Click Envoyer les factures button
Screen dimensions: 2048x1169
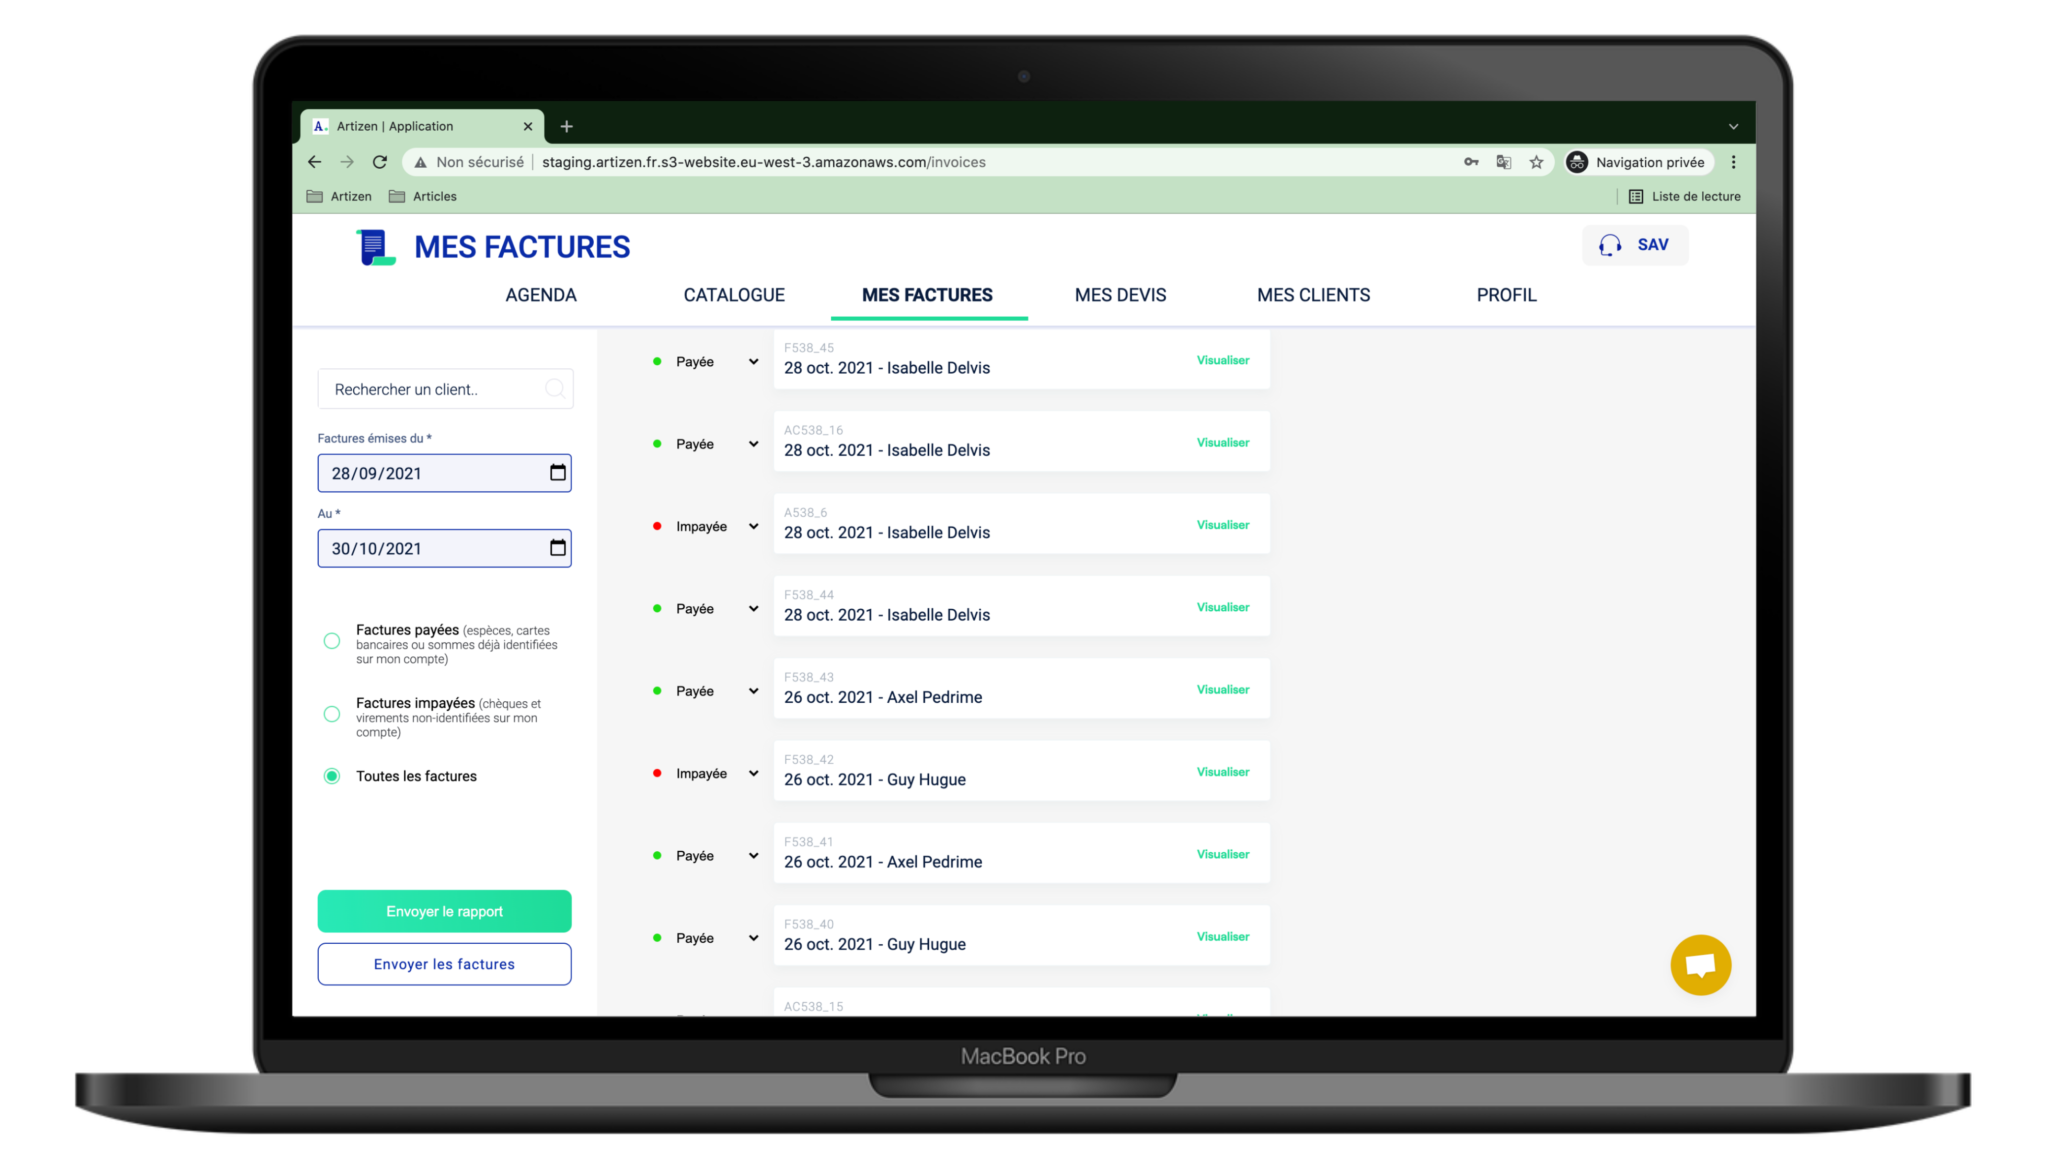coord(445,964)
